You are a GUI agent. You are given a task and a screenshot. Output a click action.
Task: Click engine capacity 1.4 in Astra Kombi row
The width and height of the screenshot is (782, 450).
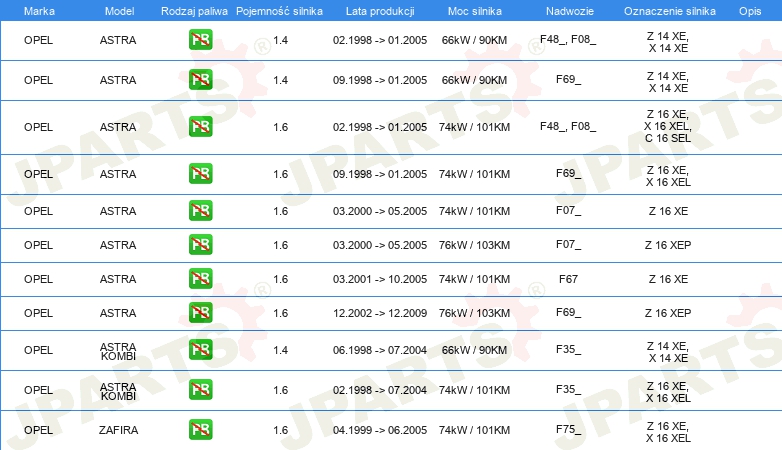click(x=280, y=350)
